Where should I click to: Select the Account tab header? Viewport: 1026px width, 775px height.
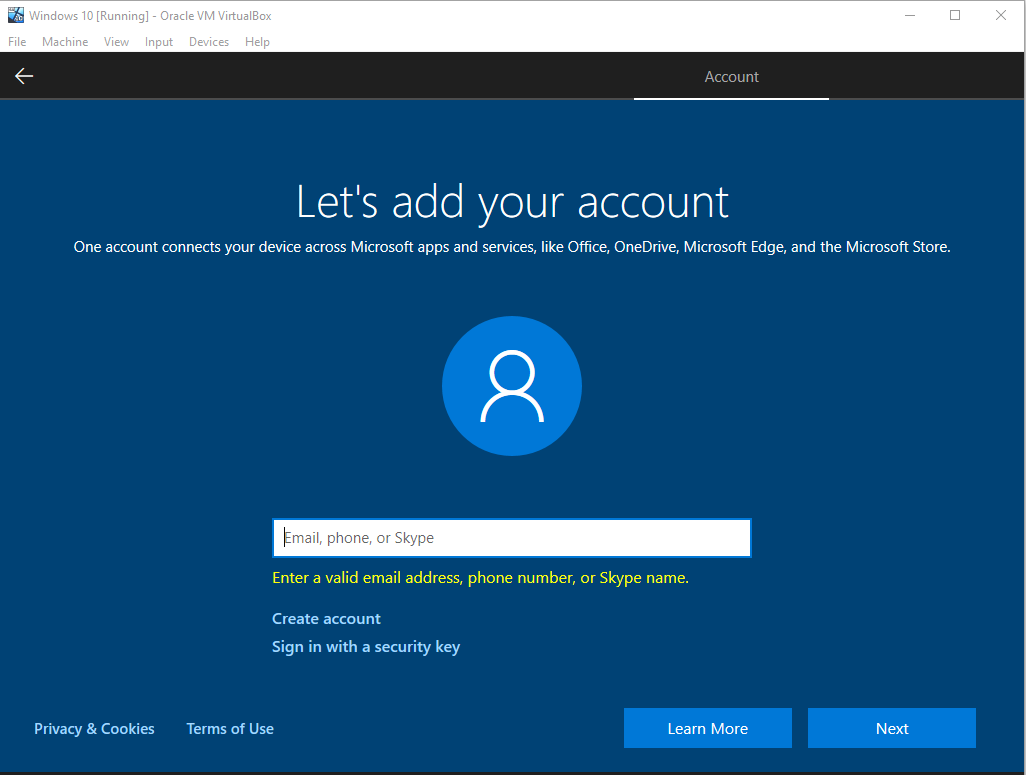pos(731,76)
